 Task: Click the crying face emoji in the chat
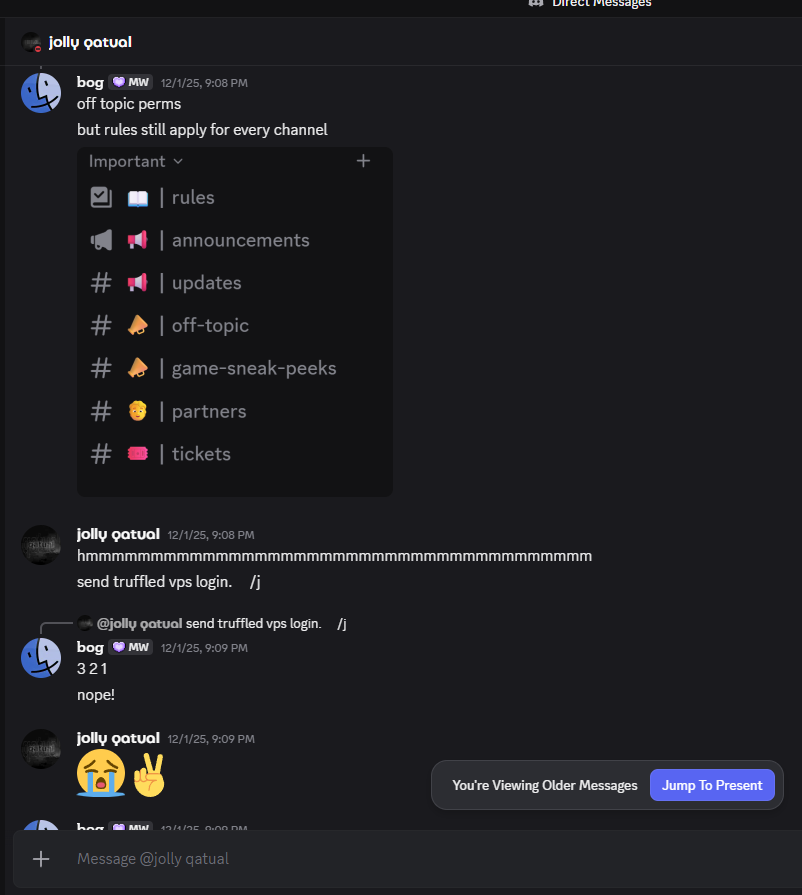click(x=101, y=774)
